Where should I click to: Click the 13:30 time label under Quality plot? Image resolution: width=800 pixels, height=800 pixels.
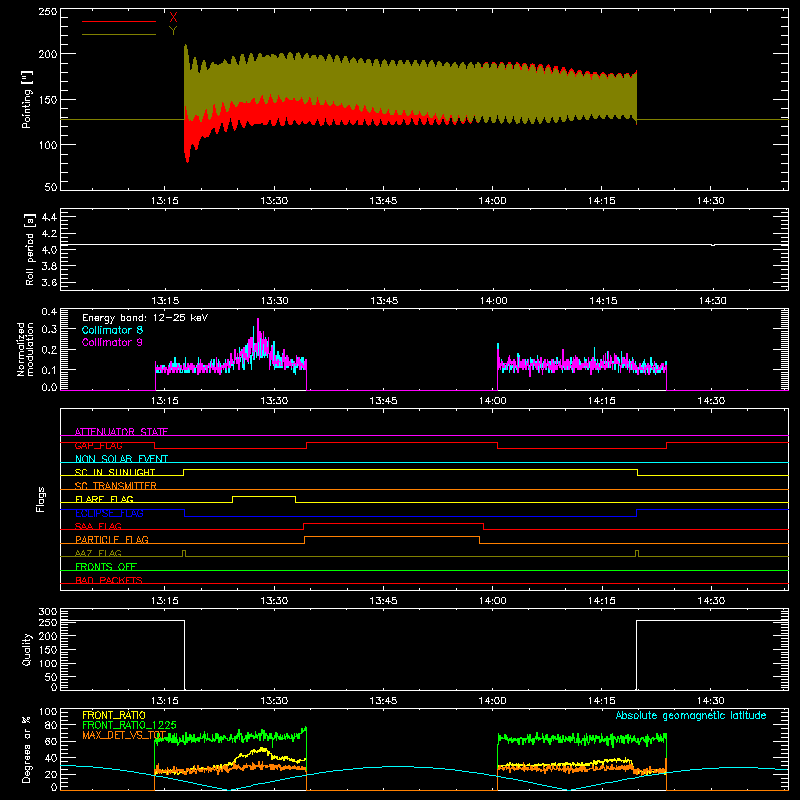tap(274, 701)
